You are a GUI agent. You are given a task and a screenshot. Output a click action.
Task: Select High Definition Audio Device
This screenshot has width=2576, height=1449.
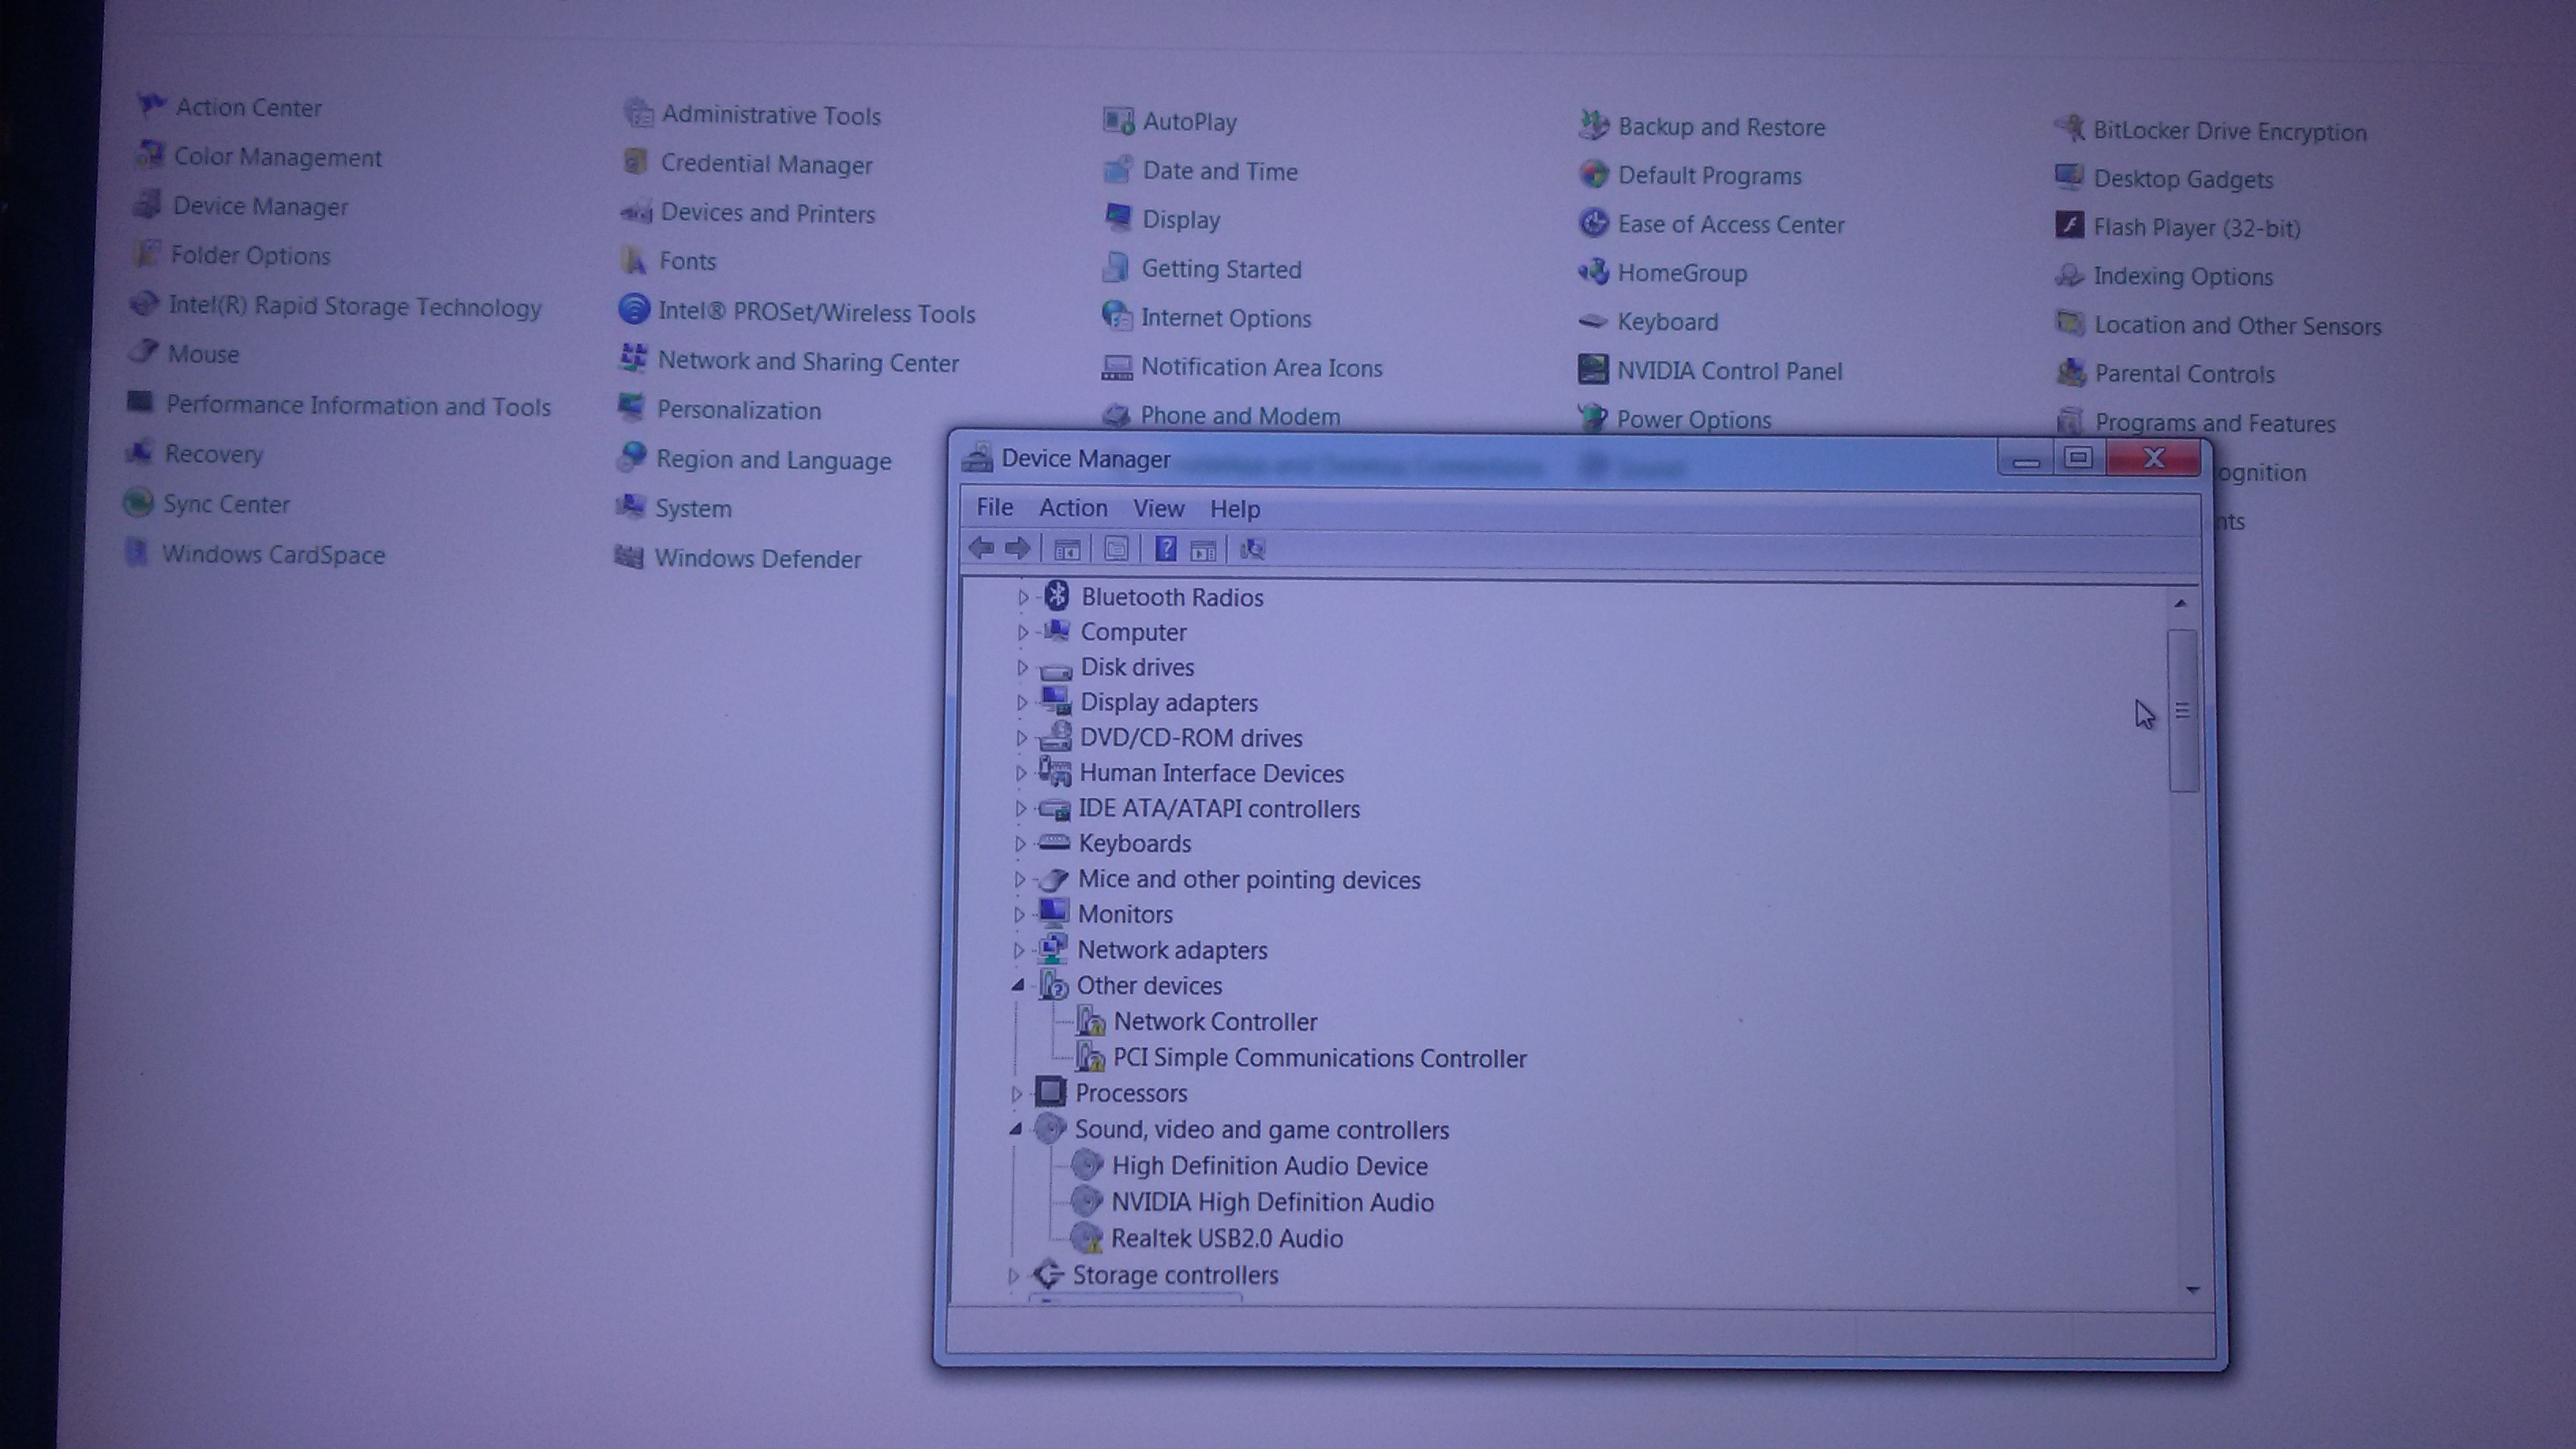(x=1269, y=1166)
